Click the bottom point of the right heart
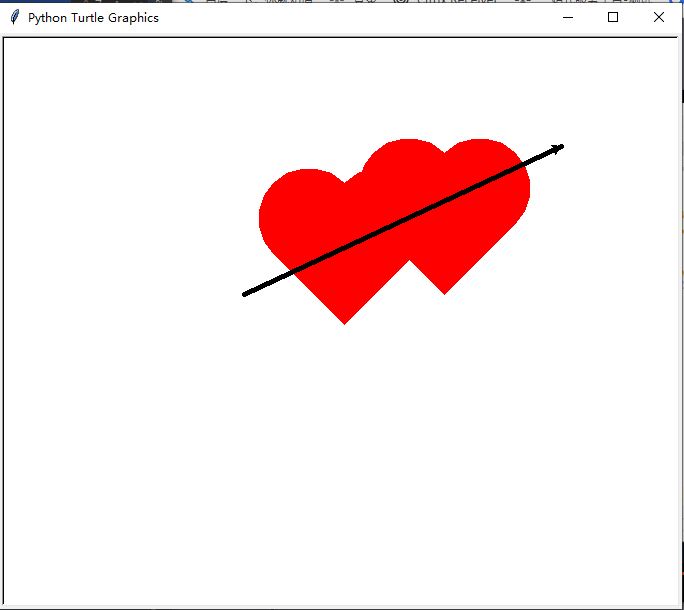 [x=445, y=293]
